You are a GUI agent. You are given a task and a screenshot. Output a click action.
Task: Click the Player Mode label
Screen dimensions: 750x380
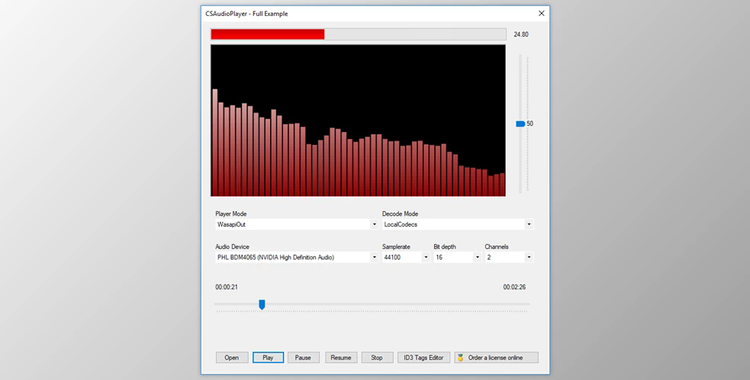click(x=231, y=214)
